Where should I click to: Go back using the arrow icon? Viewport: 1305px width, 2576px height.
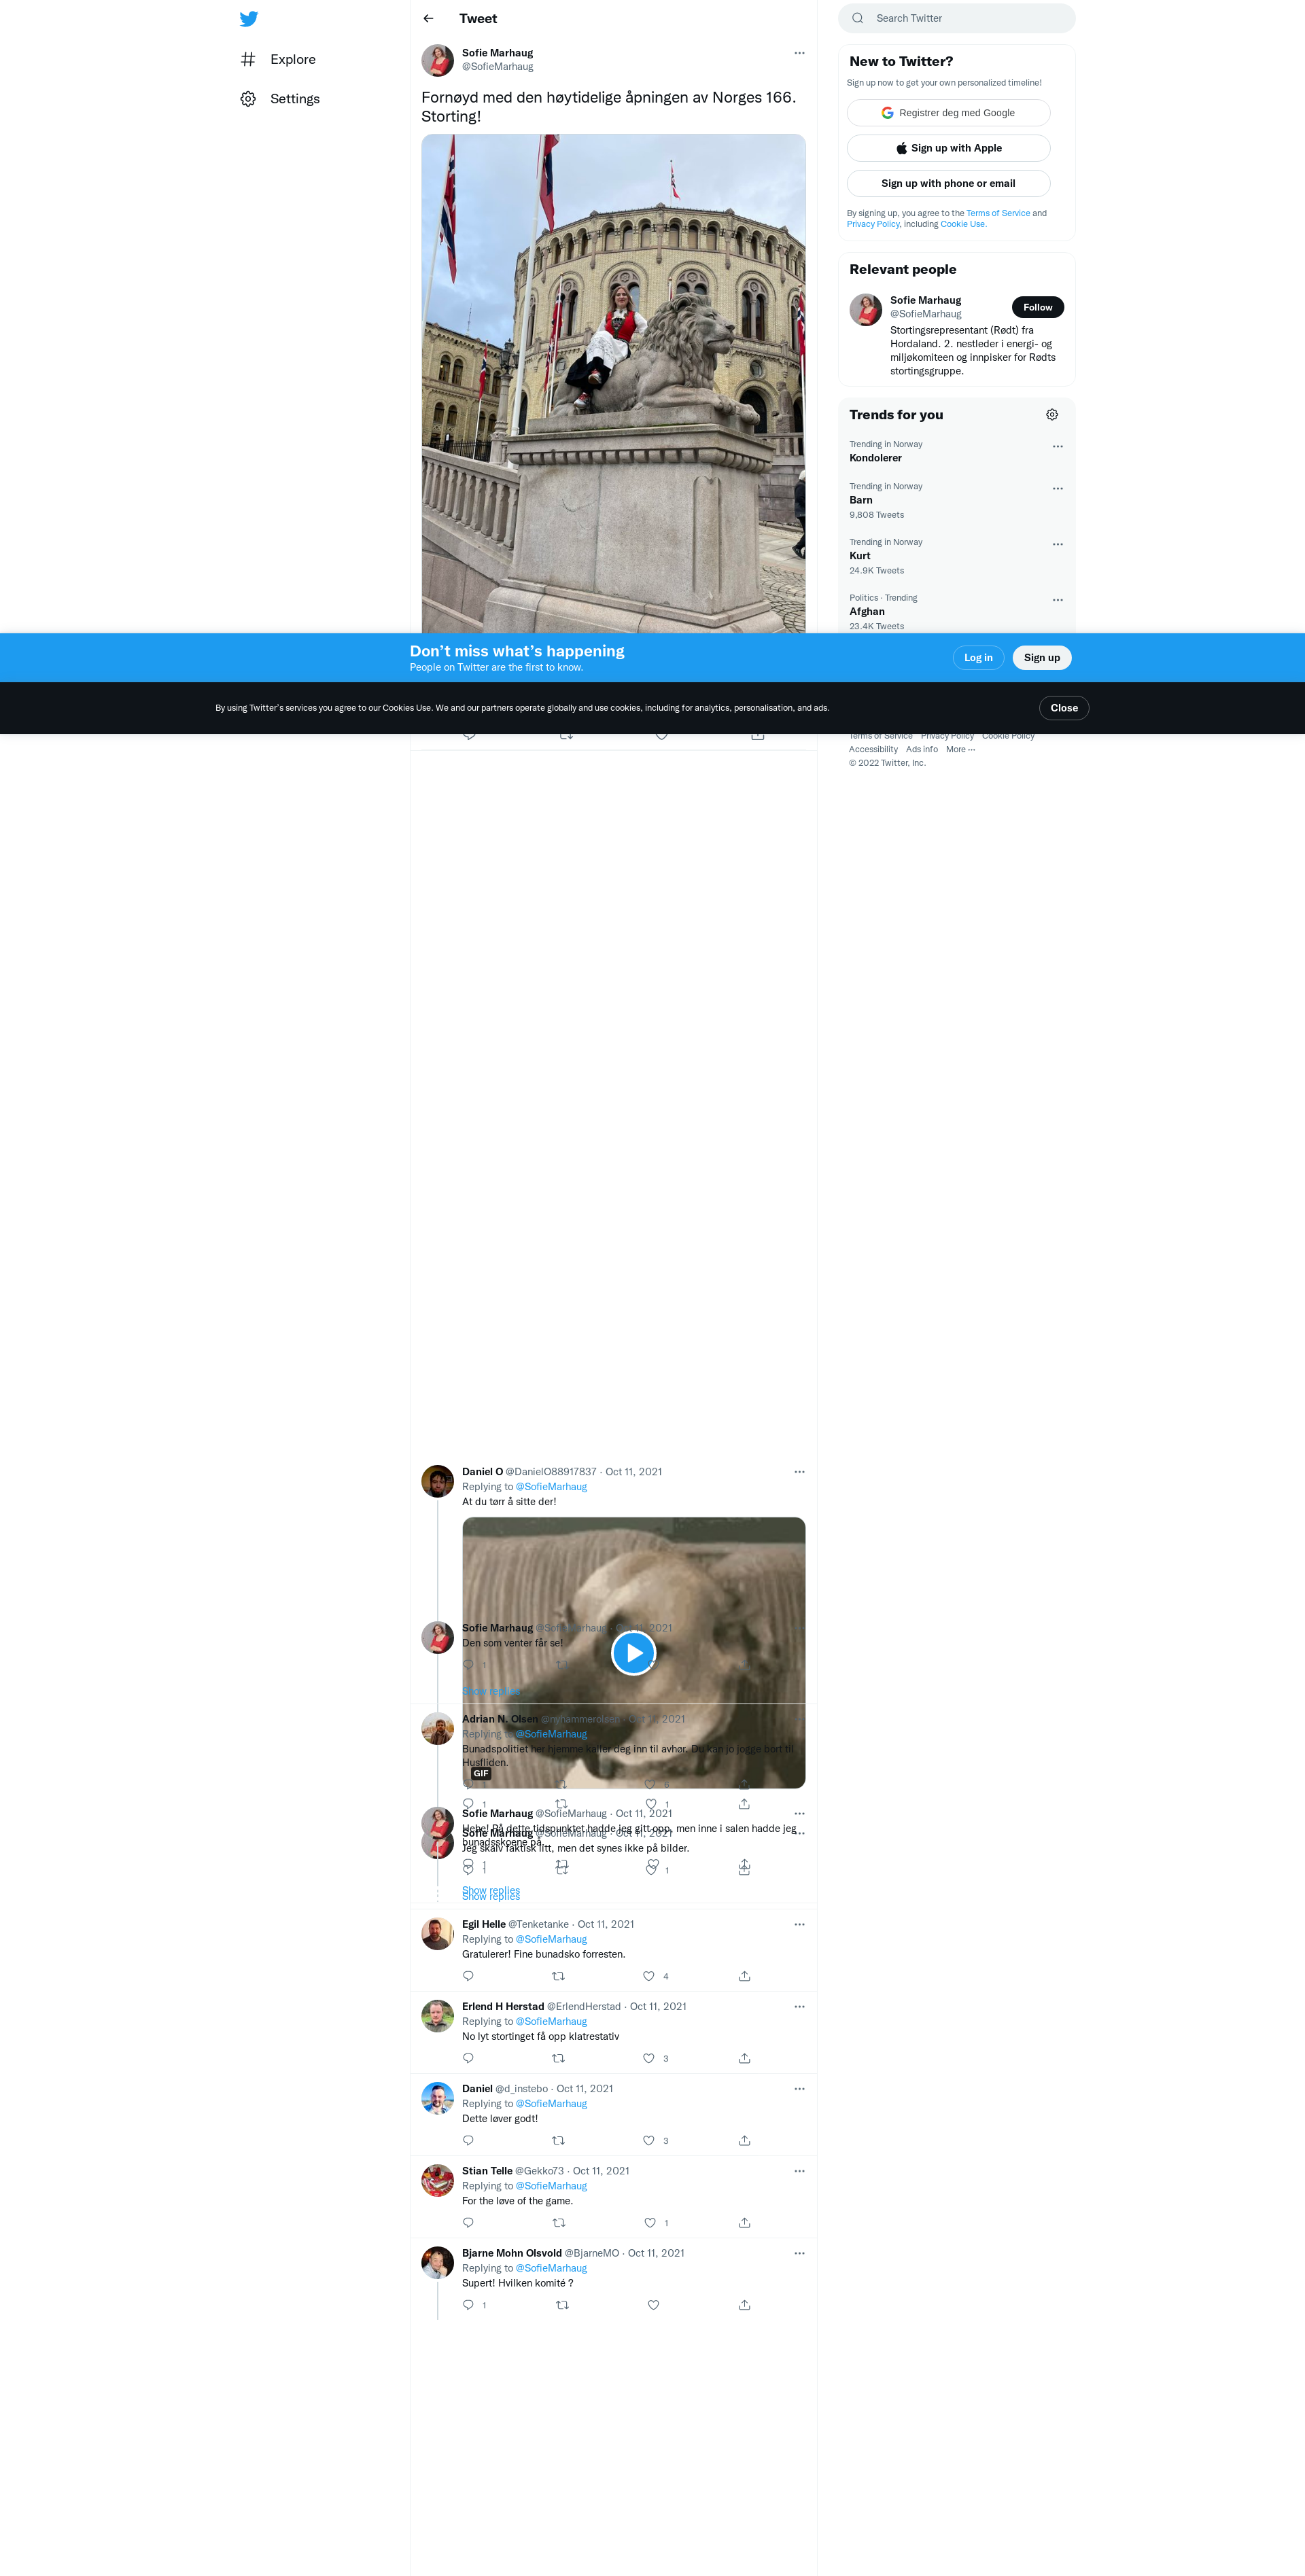click(x=428, y=19)
